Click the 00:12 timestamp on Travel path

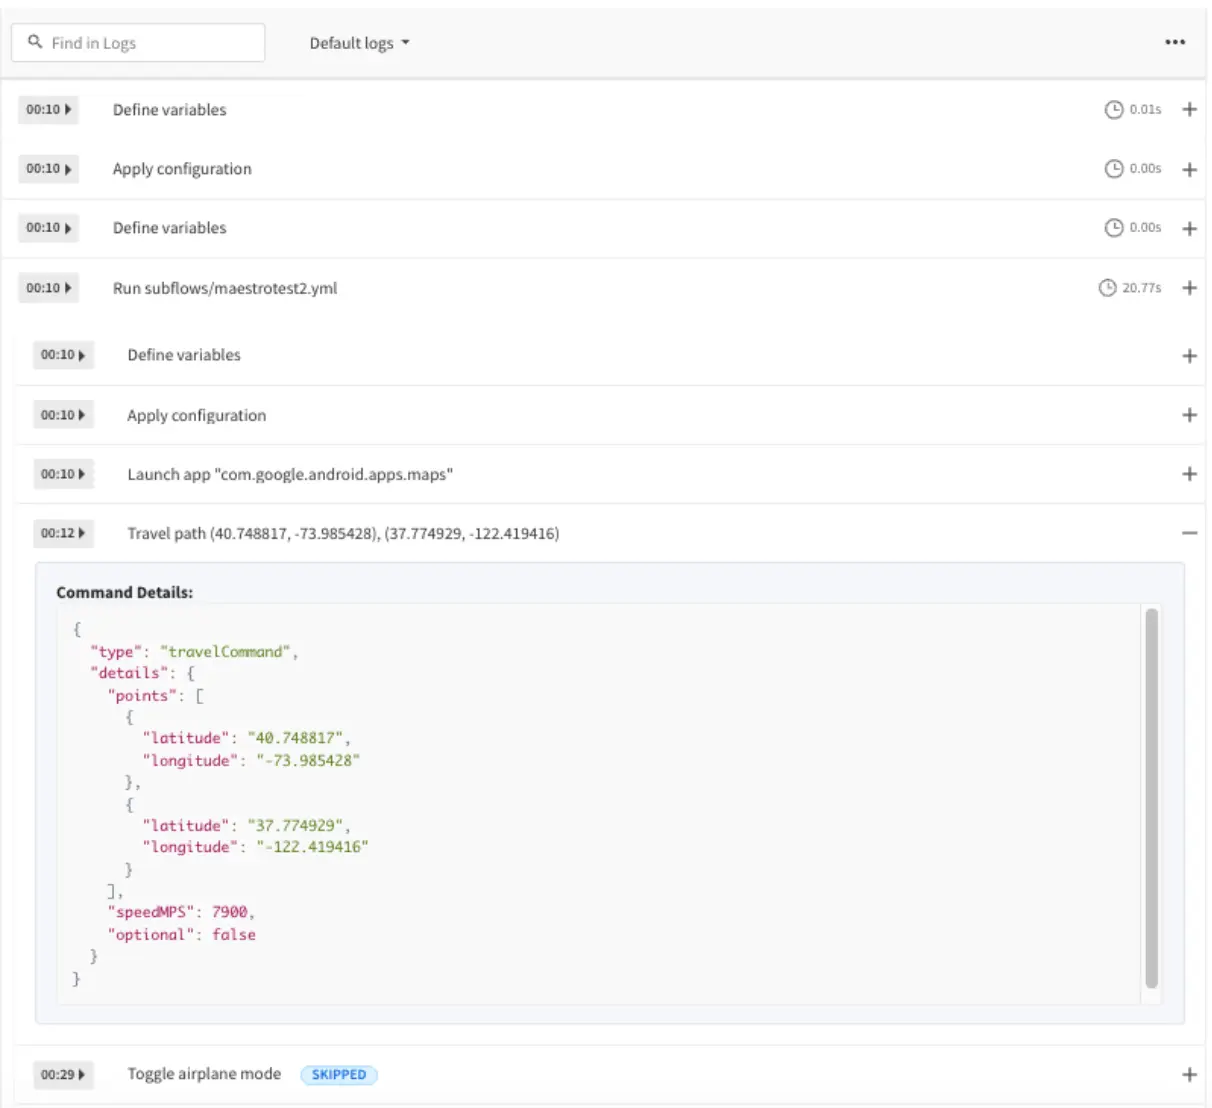tap(63, 533)
